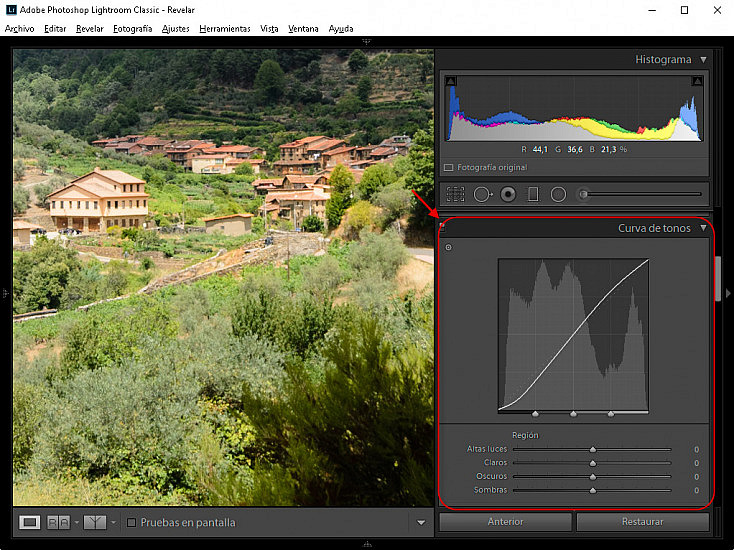The width and height of the screenshot is (734, 550).
Task: Click the Anterior button
Action: click(506, 521)
